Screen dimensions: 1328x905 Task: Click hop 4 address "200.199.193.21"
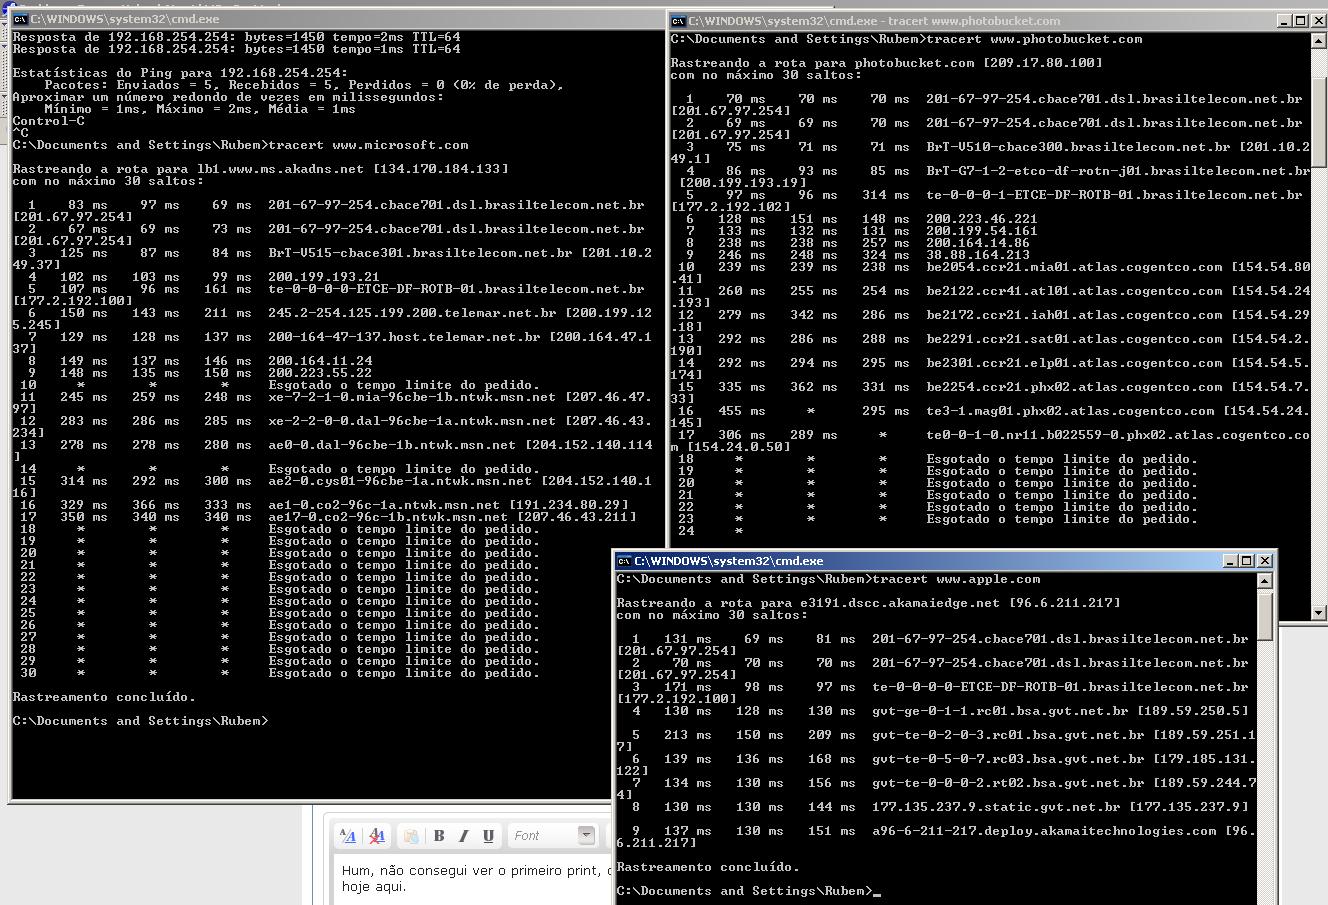[324, 277]
